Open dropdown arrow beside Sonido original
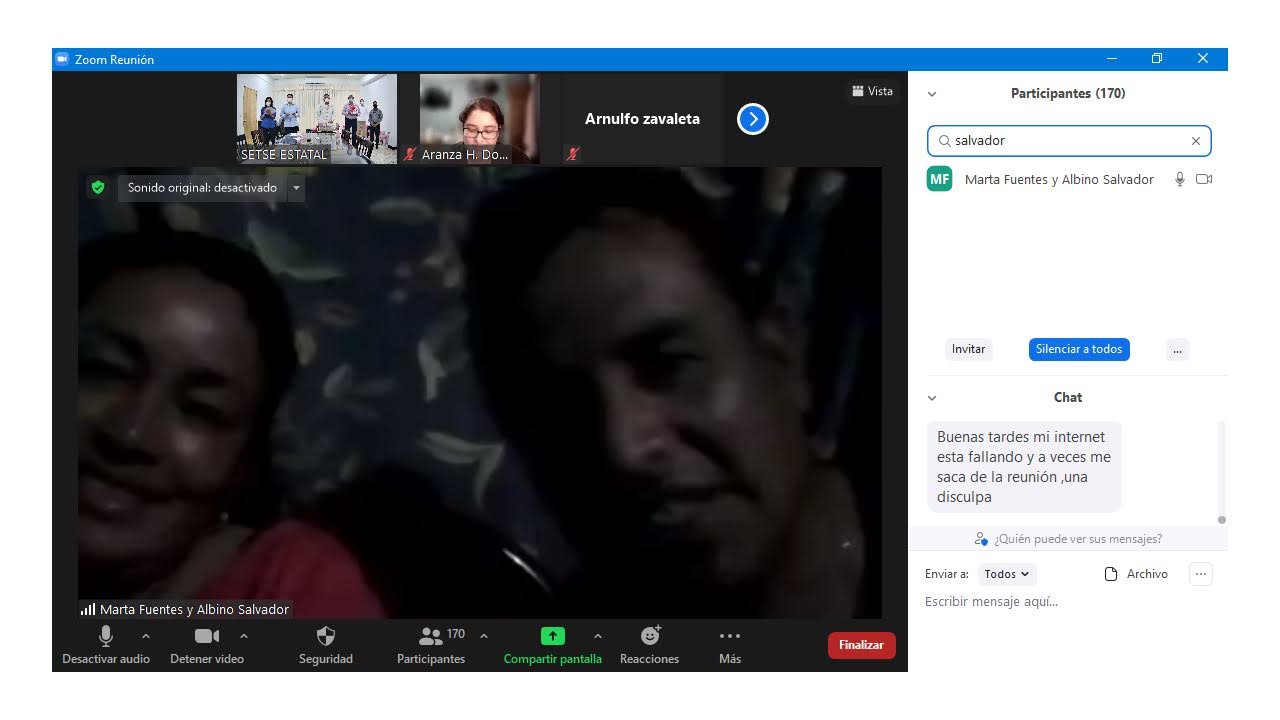Viewport: 1280px width, 720px height. 296,188
